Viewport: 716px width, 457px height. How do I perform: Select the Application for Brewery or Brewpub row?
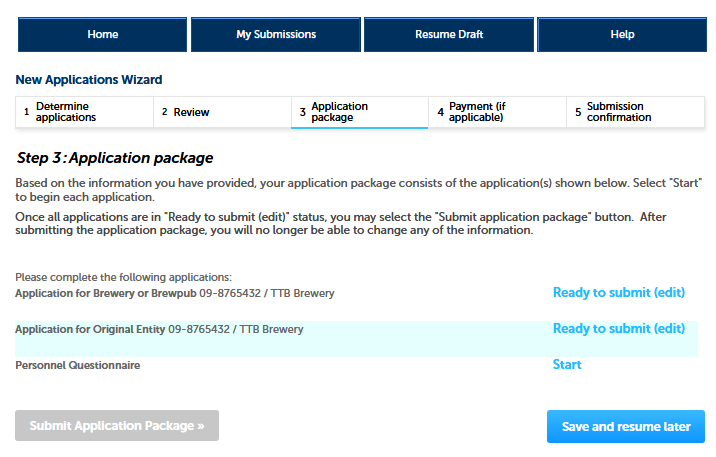tap(175, 294)
